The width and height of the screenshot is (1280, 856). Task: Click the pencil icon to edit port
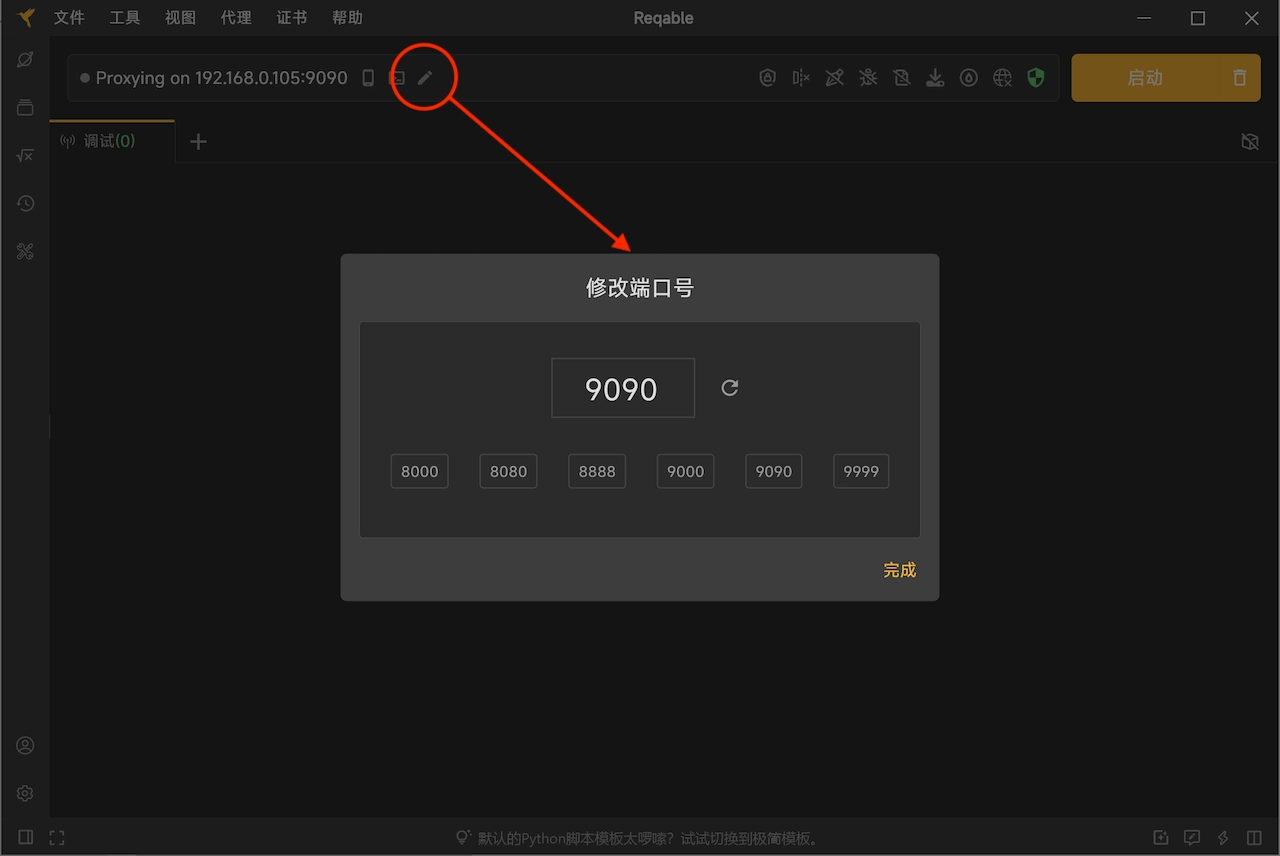[425, 78]
